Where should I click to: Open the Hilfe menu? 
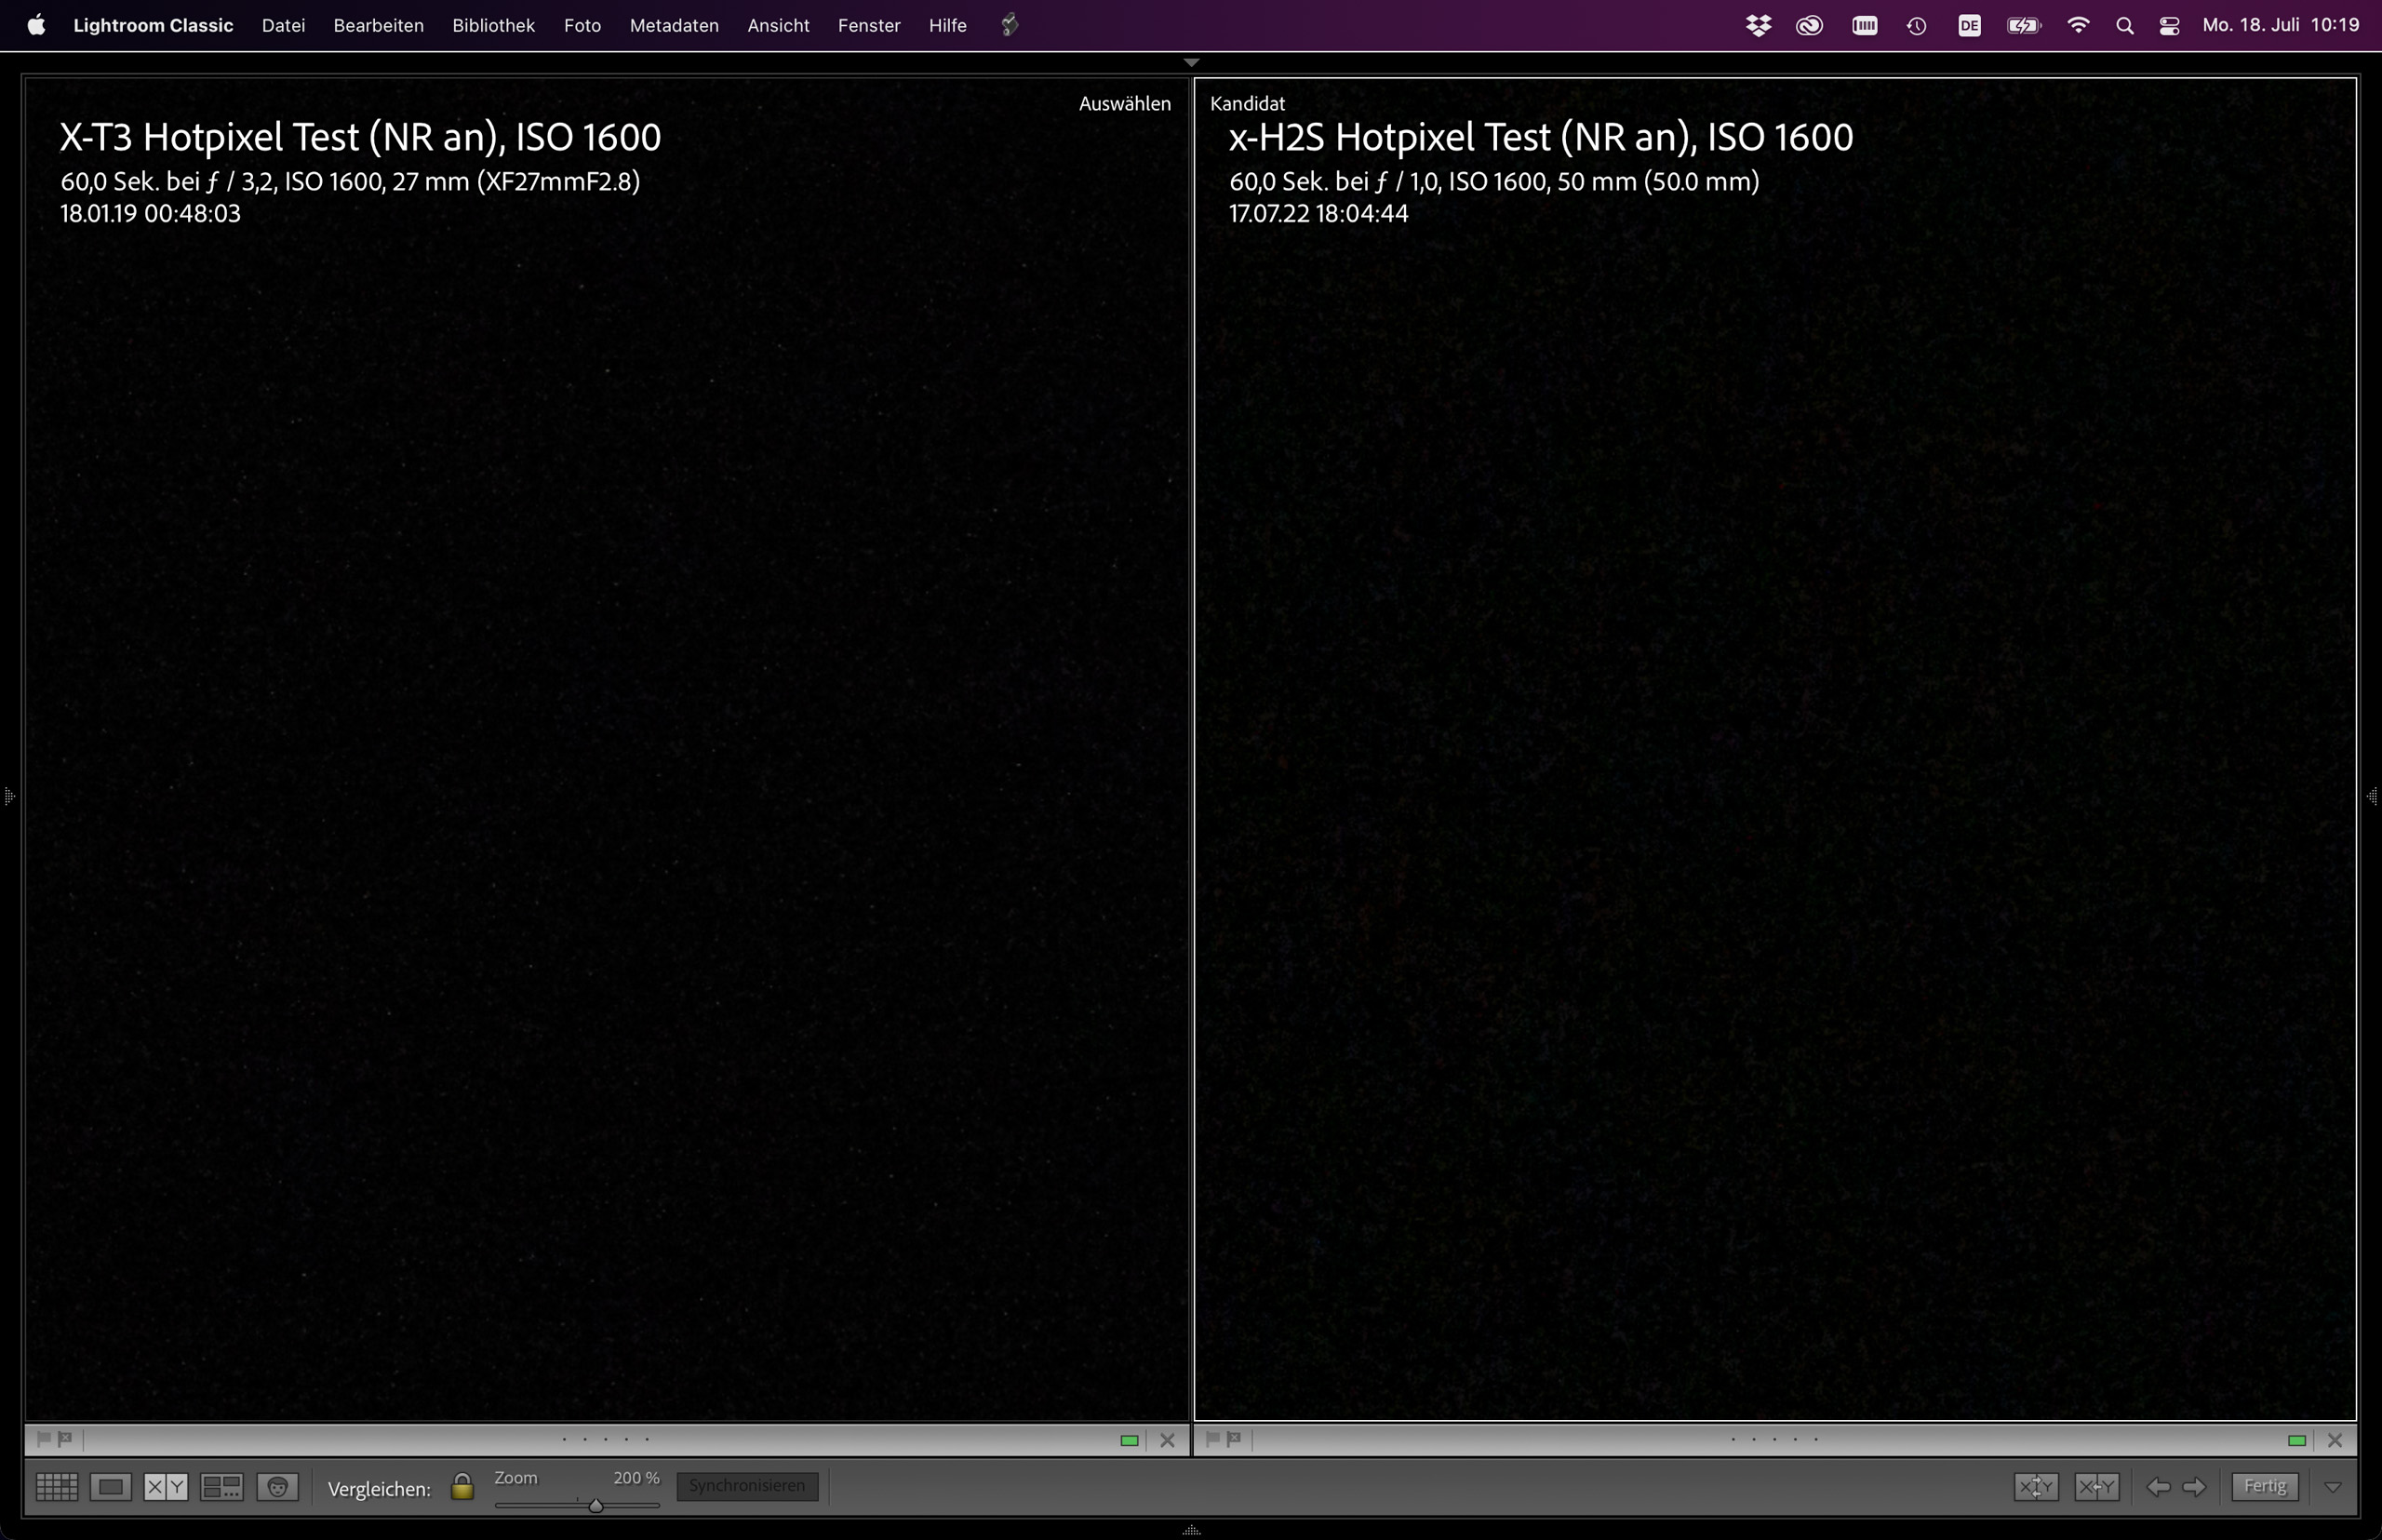click(x=947, y=25)
